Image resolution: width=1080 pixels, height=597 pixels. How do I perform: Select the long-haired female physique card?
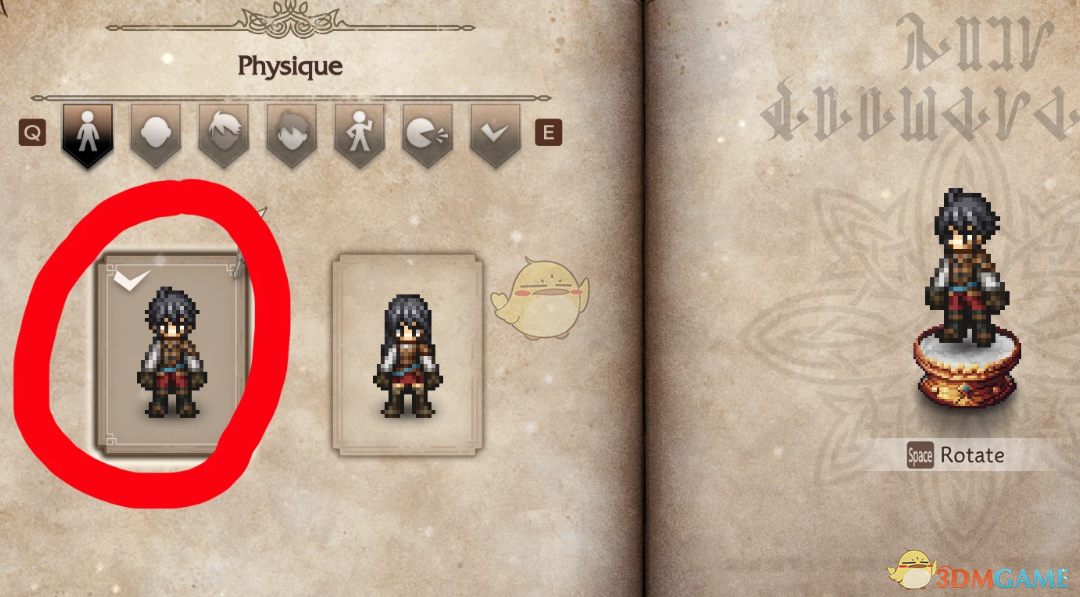[408, 355]
